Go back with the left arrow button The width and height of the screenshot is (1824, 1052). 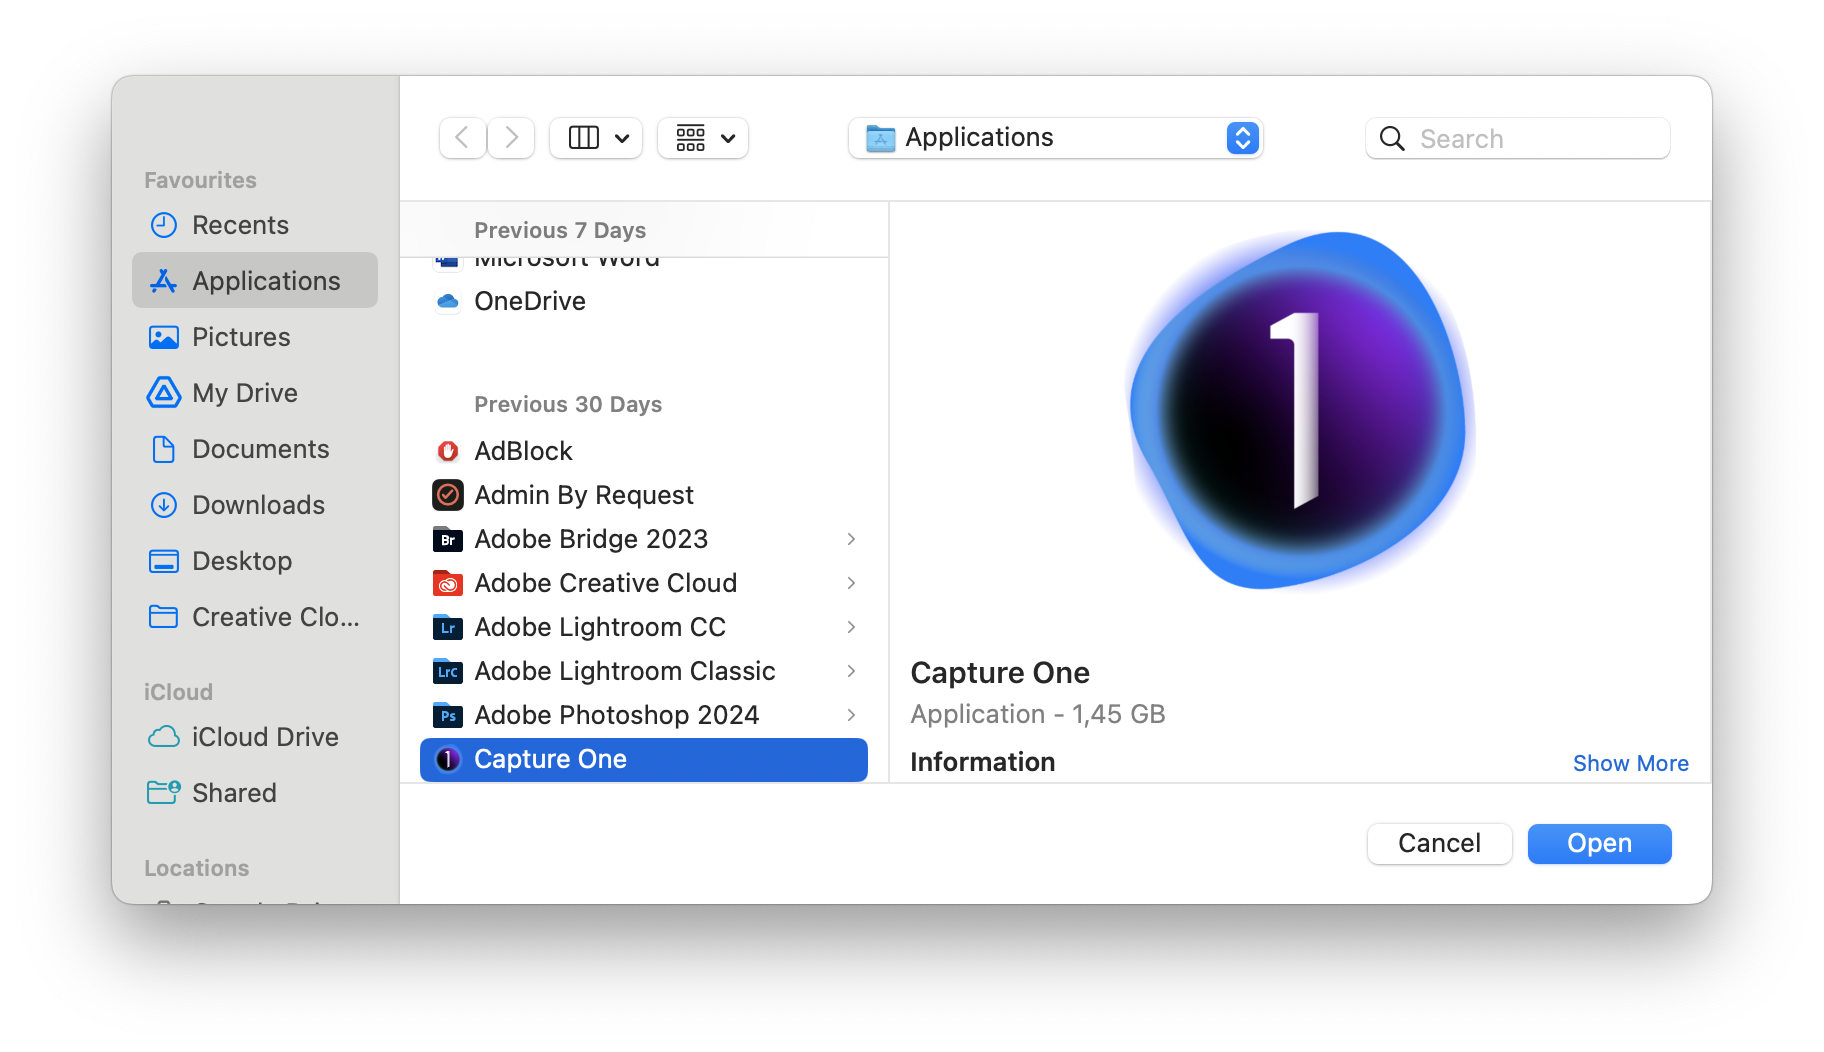point(462,138)
